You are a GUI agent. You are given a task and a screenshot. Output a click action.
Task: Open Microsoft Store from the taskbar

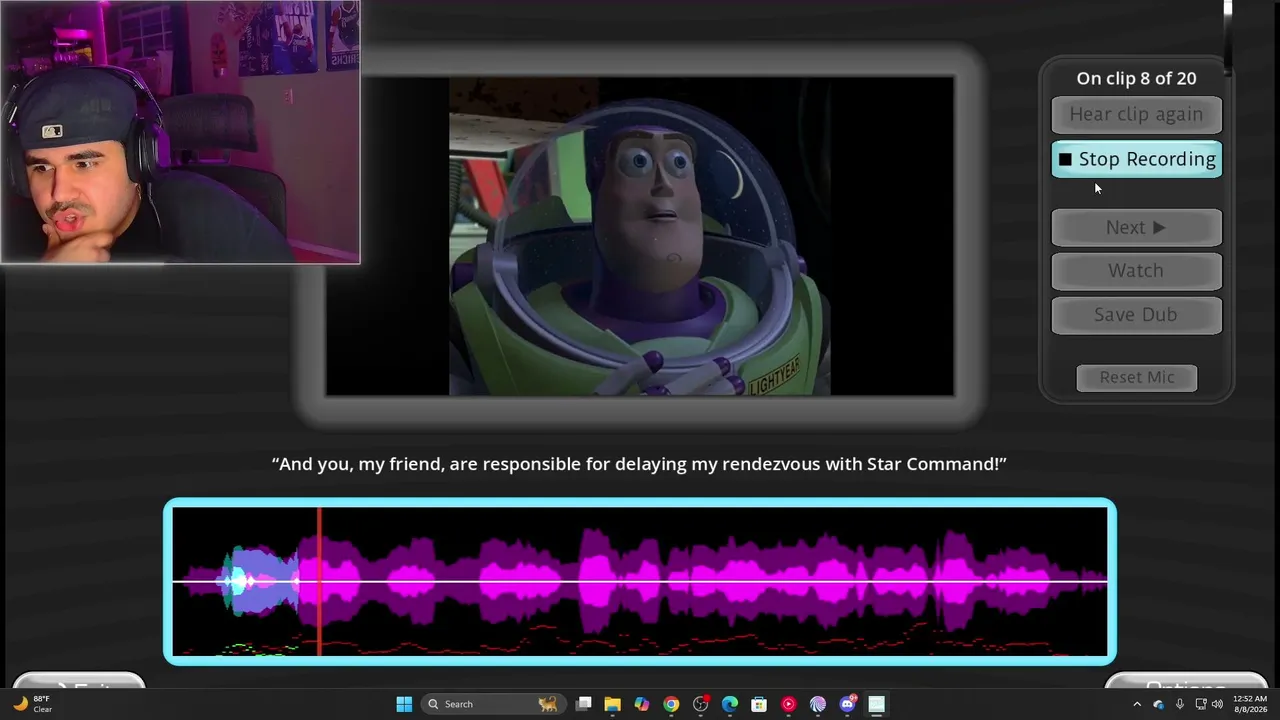pyautogui.click(x=759, y=704)
